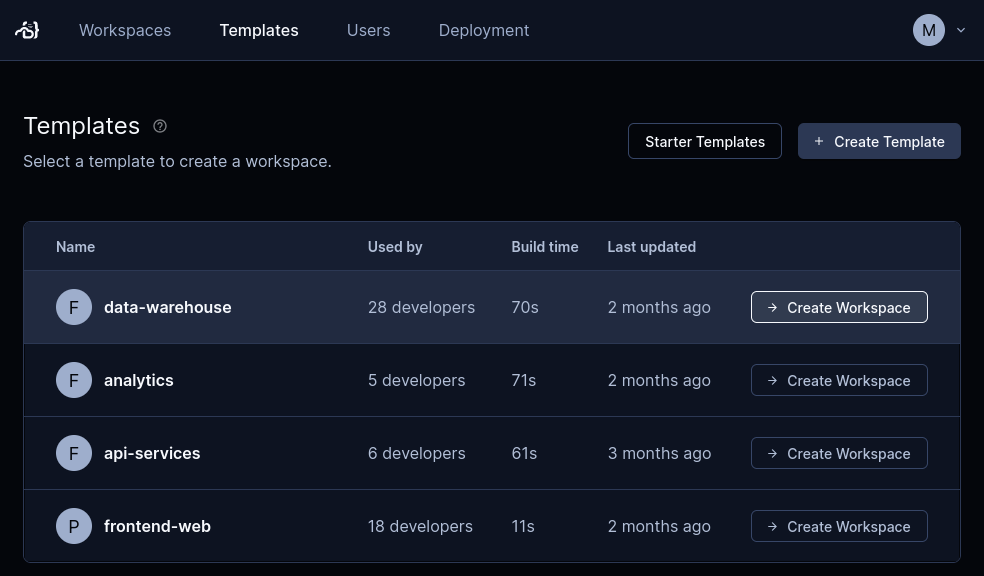The width and height of the screenshot is (984, 576).
Task: Switch to the Workspaces page
Action: click(124, 30)
